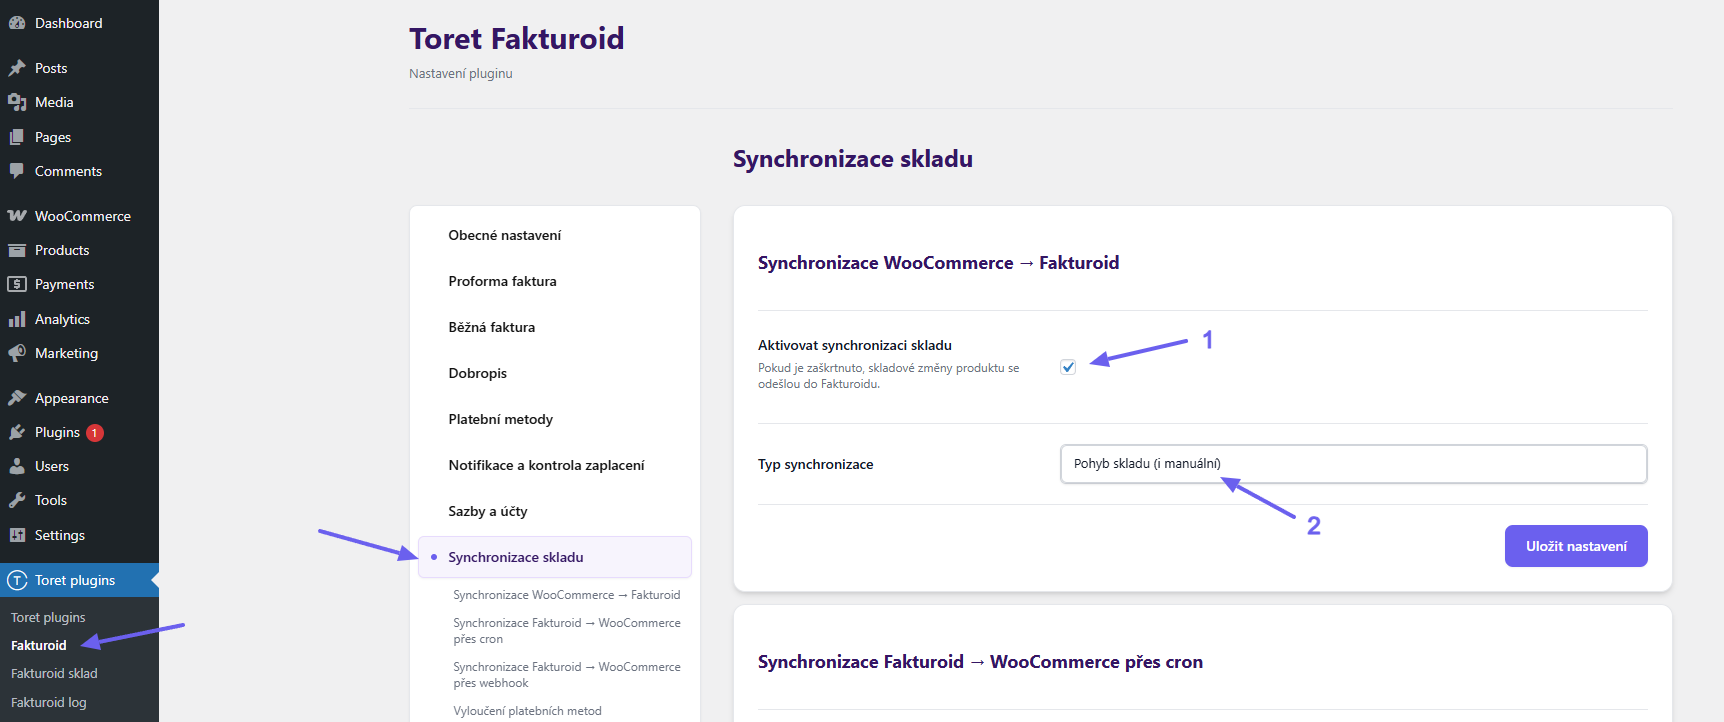Click the Plugins plug icon

[17, 432]
